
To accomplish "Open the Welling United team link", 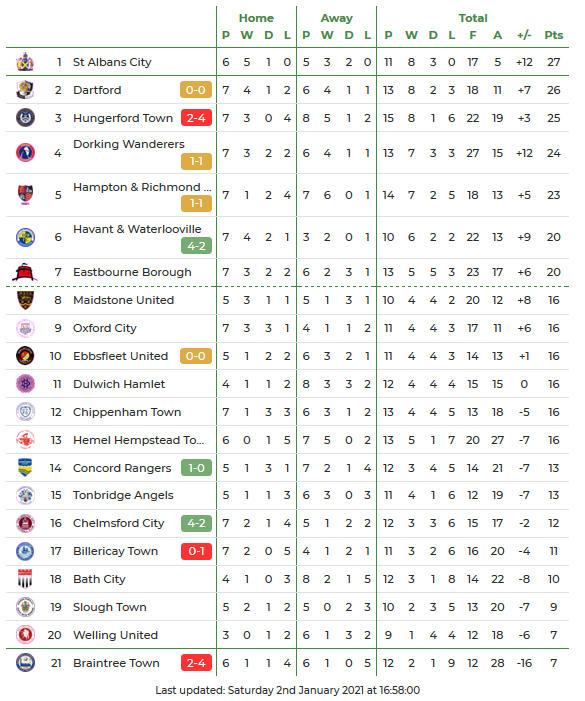I will coord(115,635).
